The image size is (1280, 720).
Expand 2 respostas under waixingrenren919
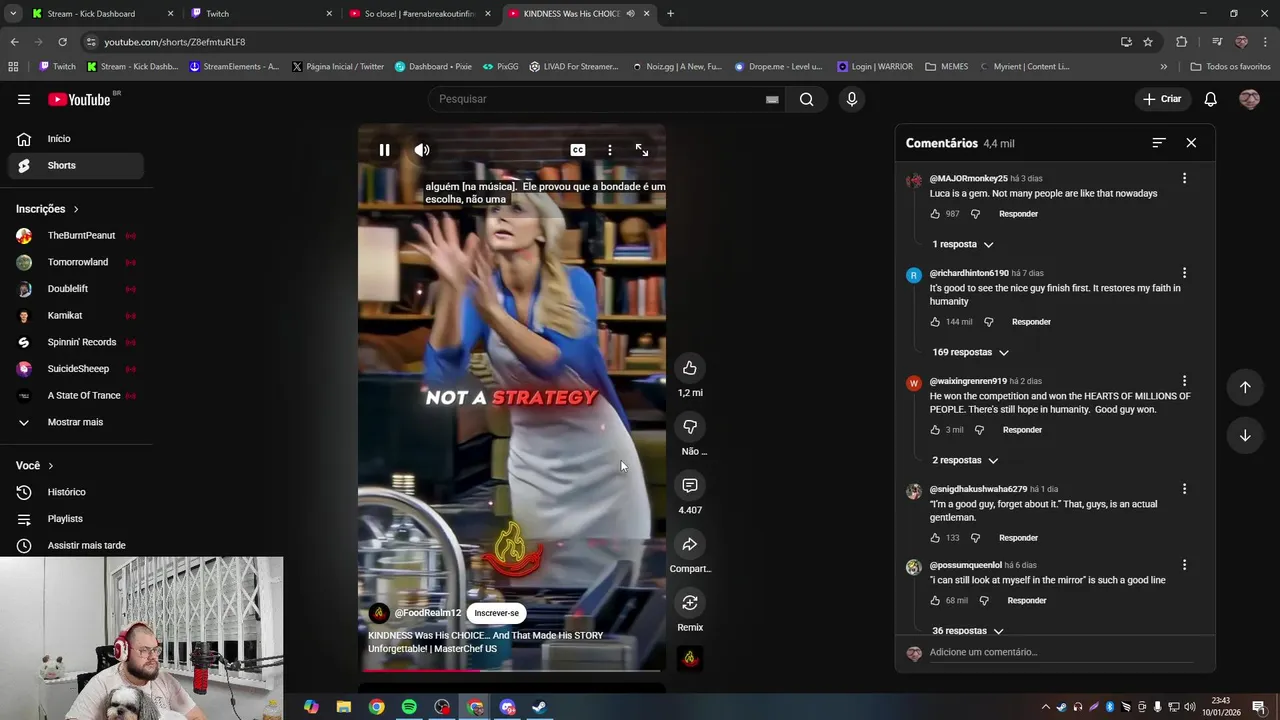(965, 460)
